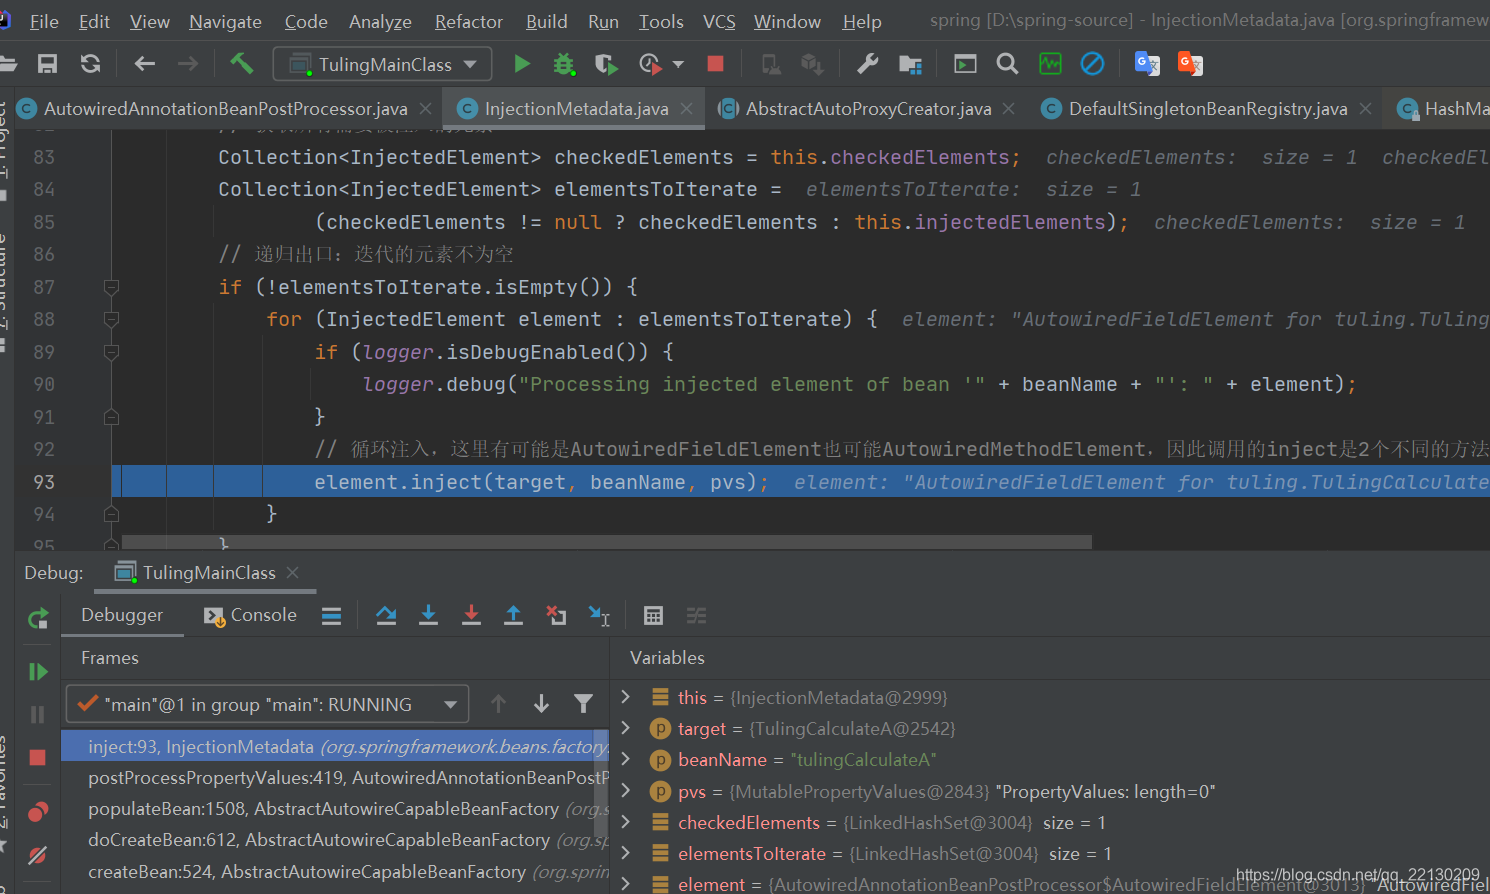1490x894 pixels.
Task: Start debugging with the bug icon
Action: click(564, 64)
